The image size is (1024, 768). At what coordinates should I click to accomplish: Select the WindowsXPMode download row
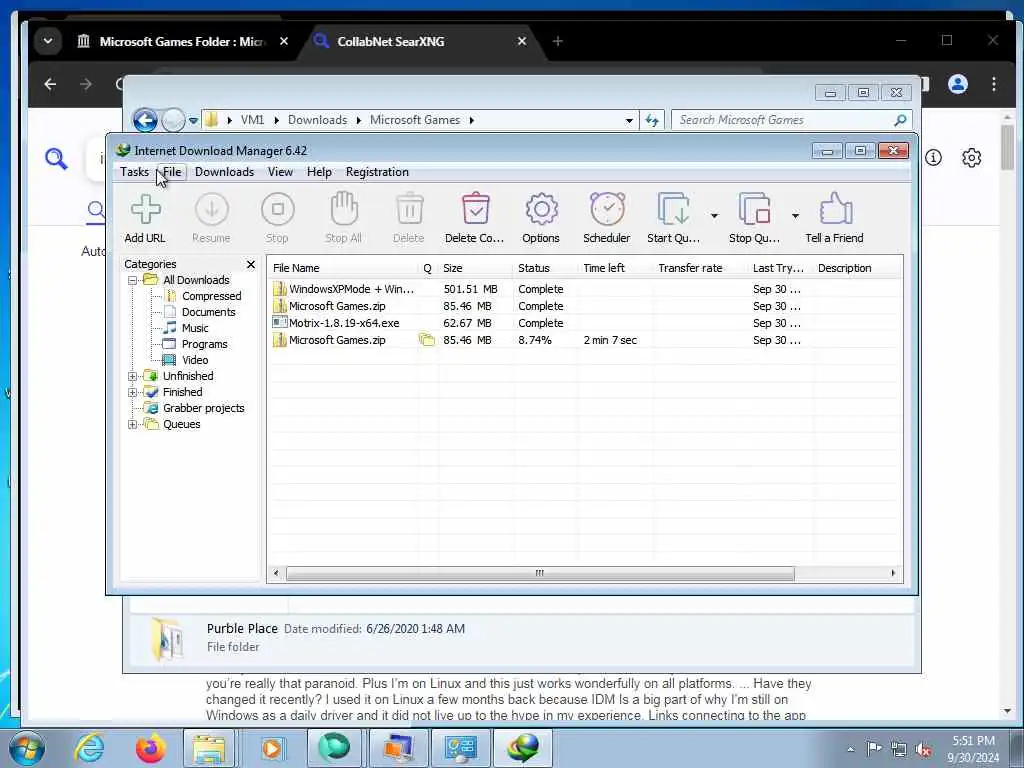point(585,289)
